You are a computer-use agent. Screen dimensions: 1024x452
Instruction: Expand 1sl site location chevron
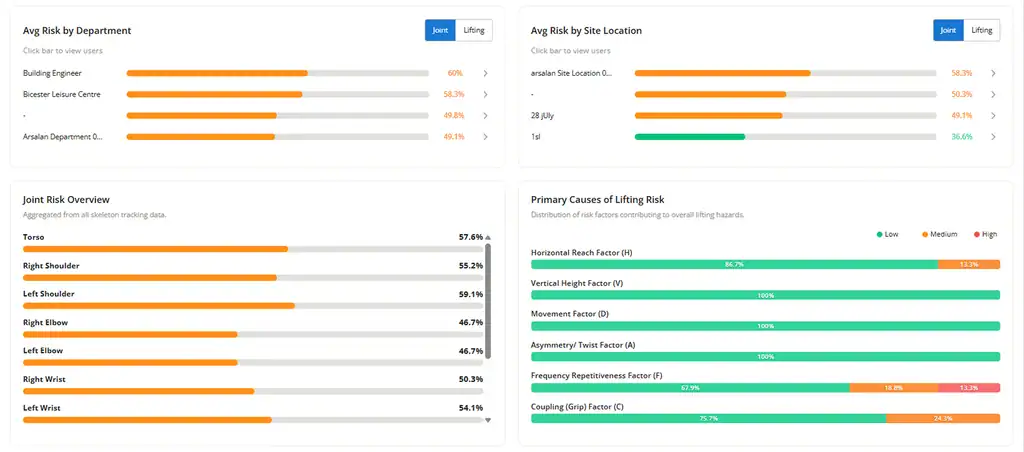993,137
